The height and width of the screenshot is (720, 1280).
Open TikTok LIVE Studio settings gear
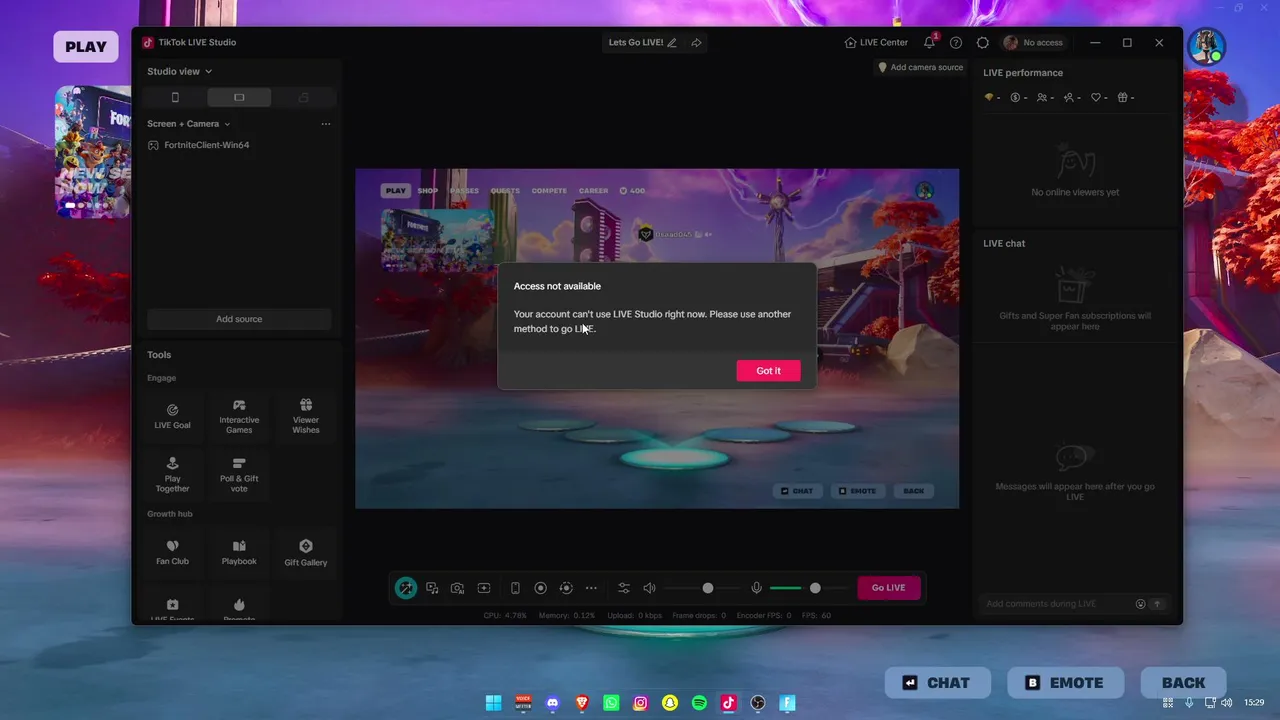[983, 43]
